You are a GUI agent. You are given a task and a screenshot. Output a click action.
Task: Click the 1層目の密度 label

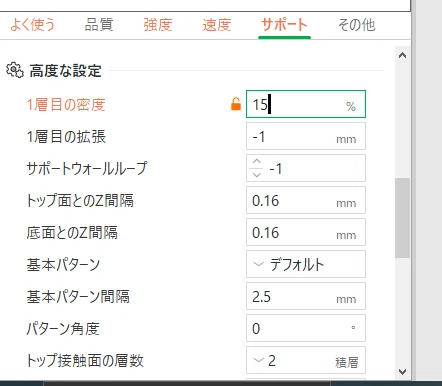pos(66,105)
